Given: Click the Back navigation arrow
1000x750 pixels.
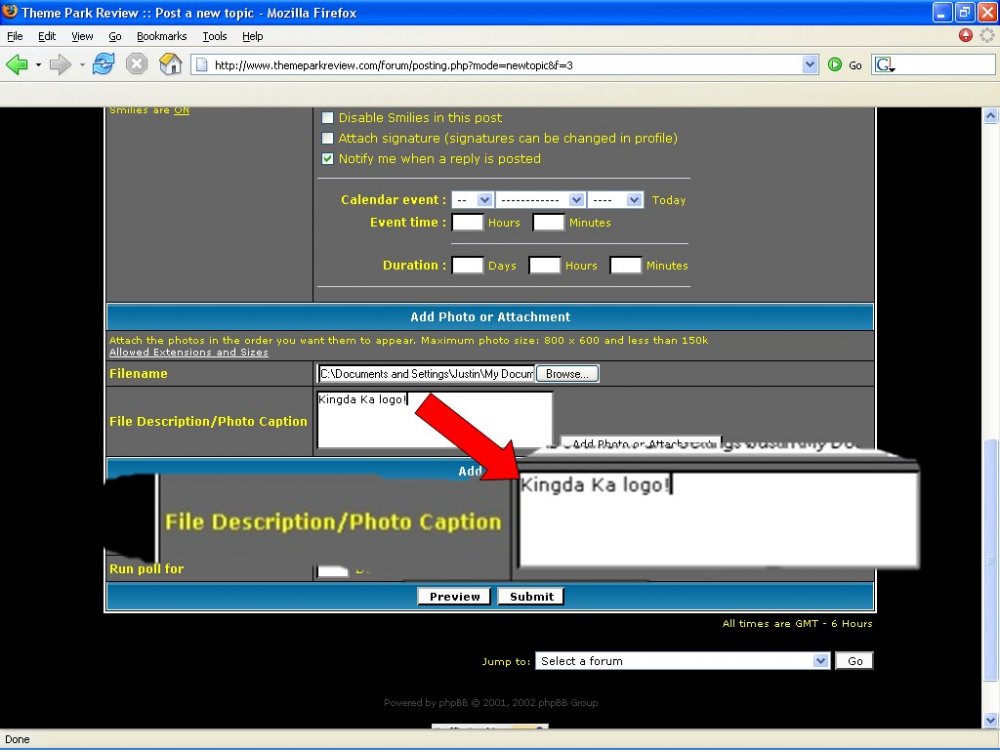Looking at the screenshot, I should click(x=17, y=65).
